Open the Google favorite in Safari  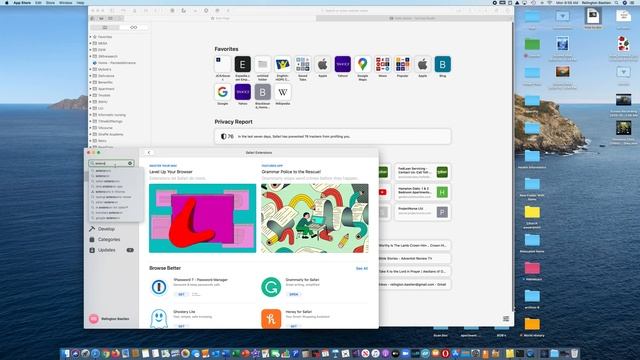point(222,92)
